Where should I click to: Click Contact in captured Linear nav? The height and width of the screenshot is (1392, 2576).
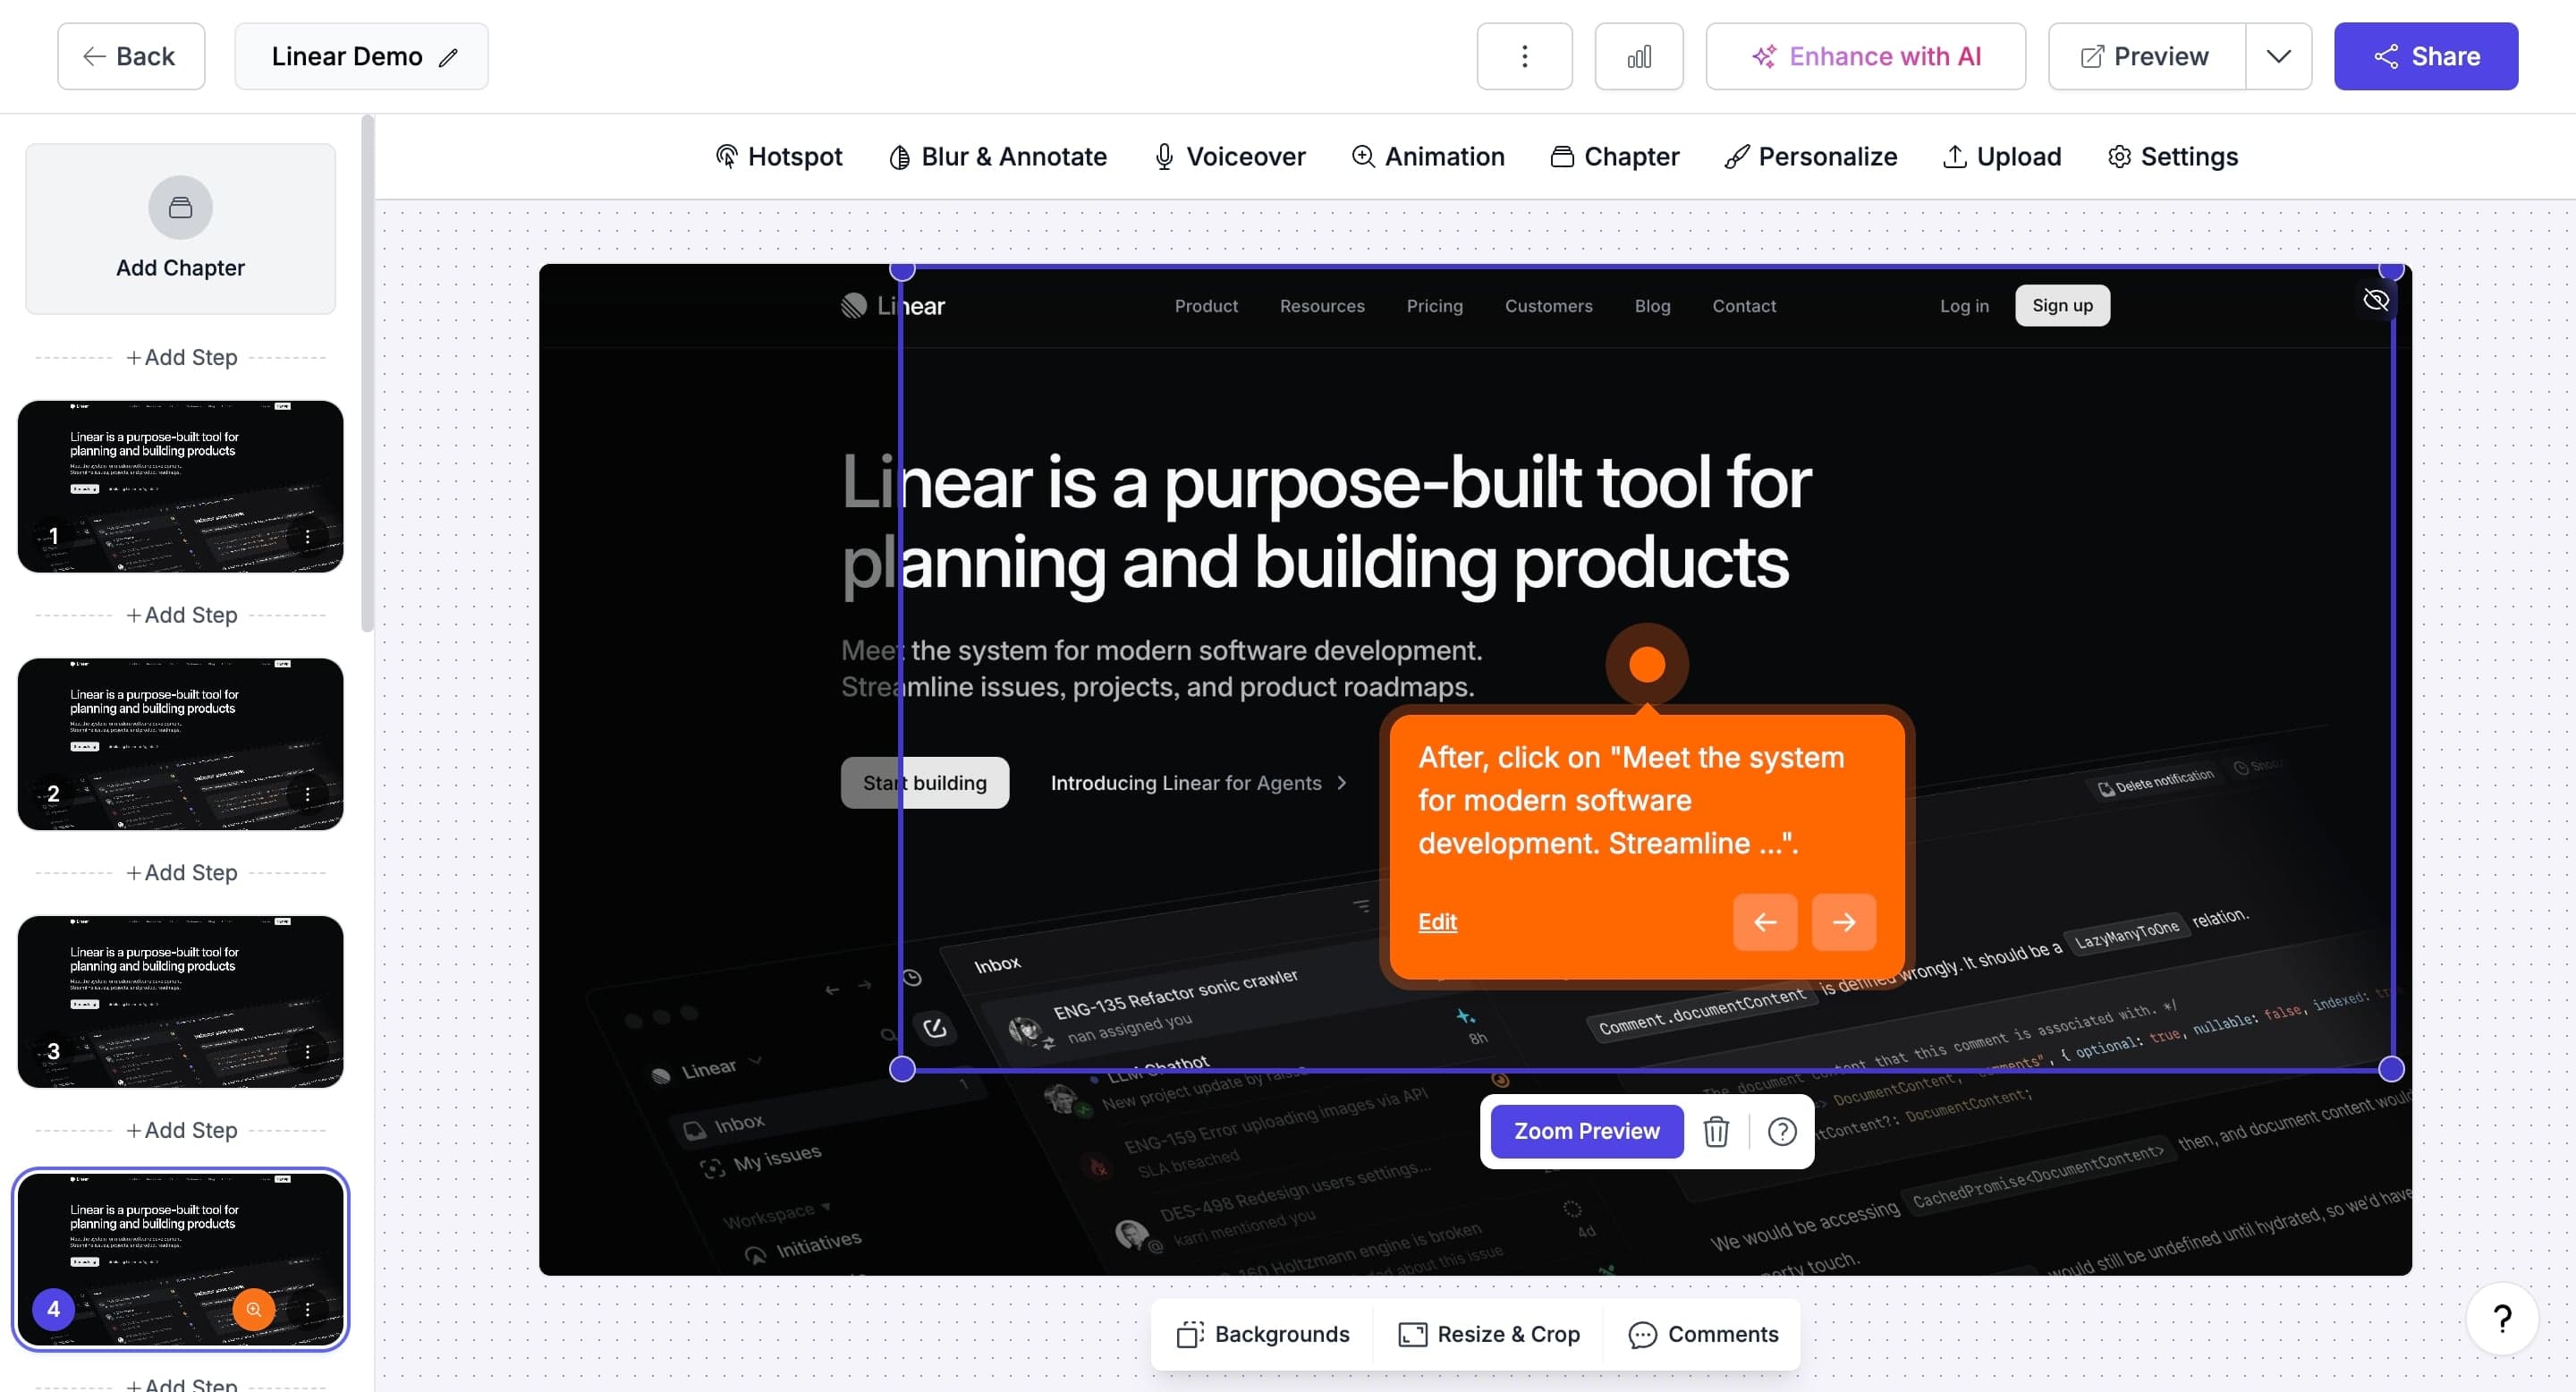pyautogui.click(x=1744, y=306)
